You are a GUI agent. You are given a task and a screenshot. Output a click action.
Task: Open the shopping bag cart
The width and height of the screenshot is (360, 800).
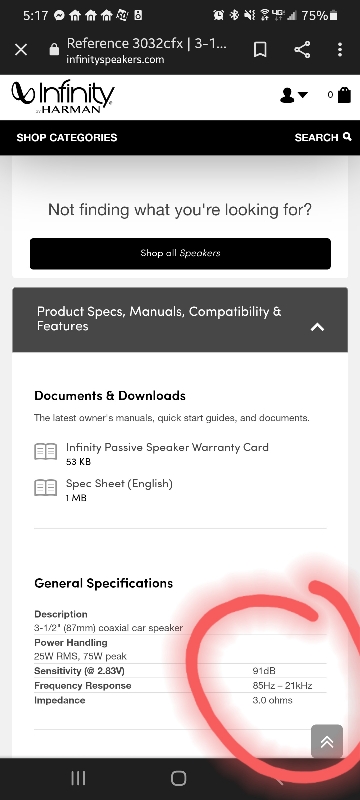tap(344, 94)
